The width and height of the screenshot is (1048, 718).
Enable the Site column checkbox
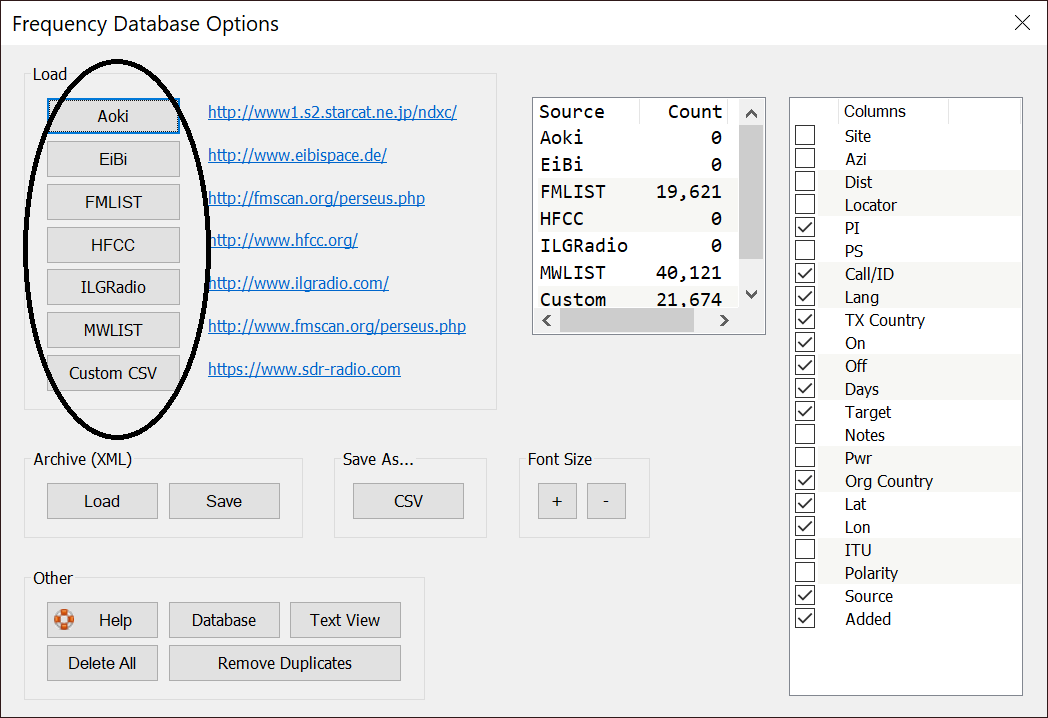point(805,136)
